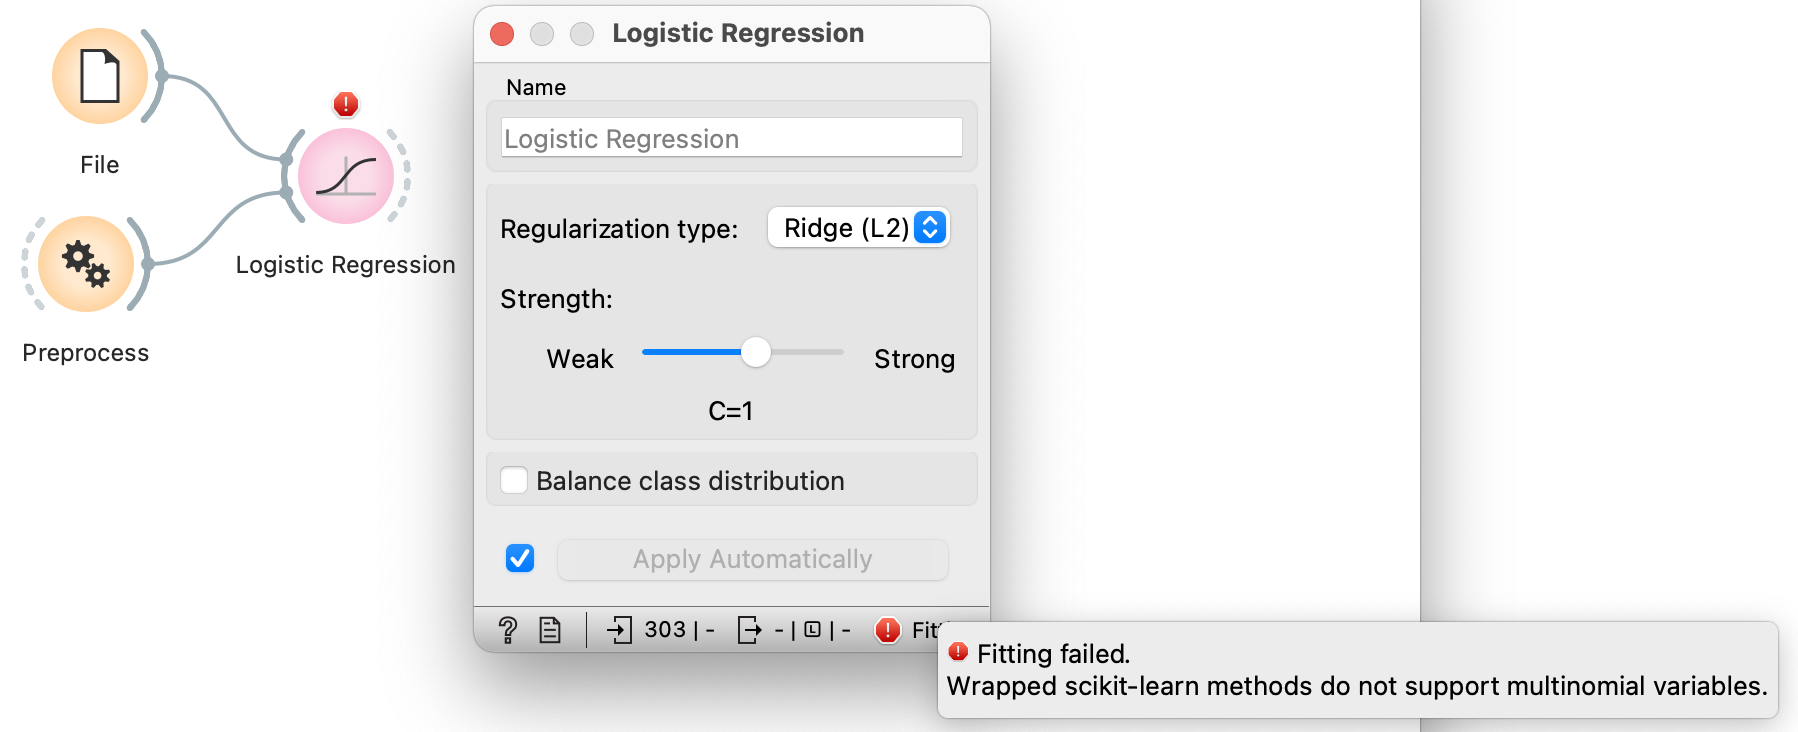Screen dimensions: 1798x732
Task: Select the Logistic Regression widget node
Action: 344,176
